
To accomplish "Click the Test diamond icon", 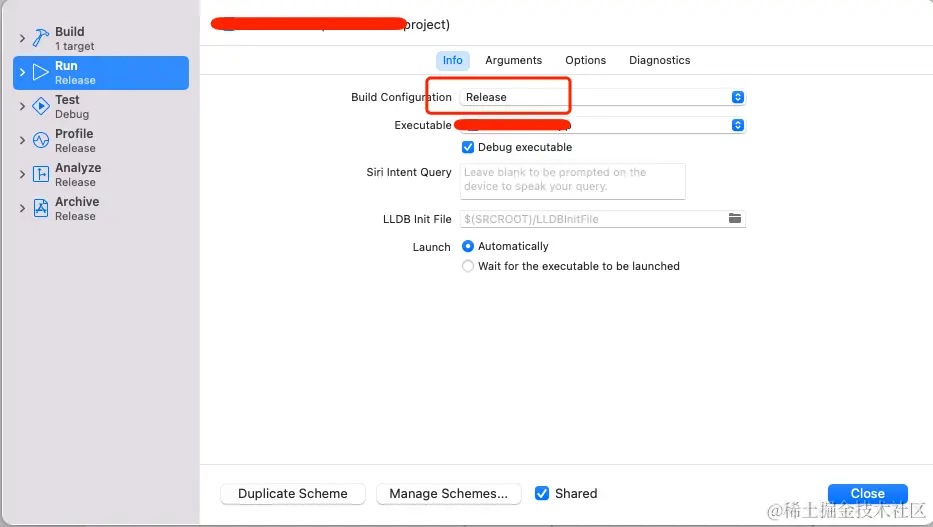I will pos(40,106).
